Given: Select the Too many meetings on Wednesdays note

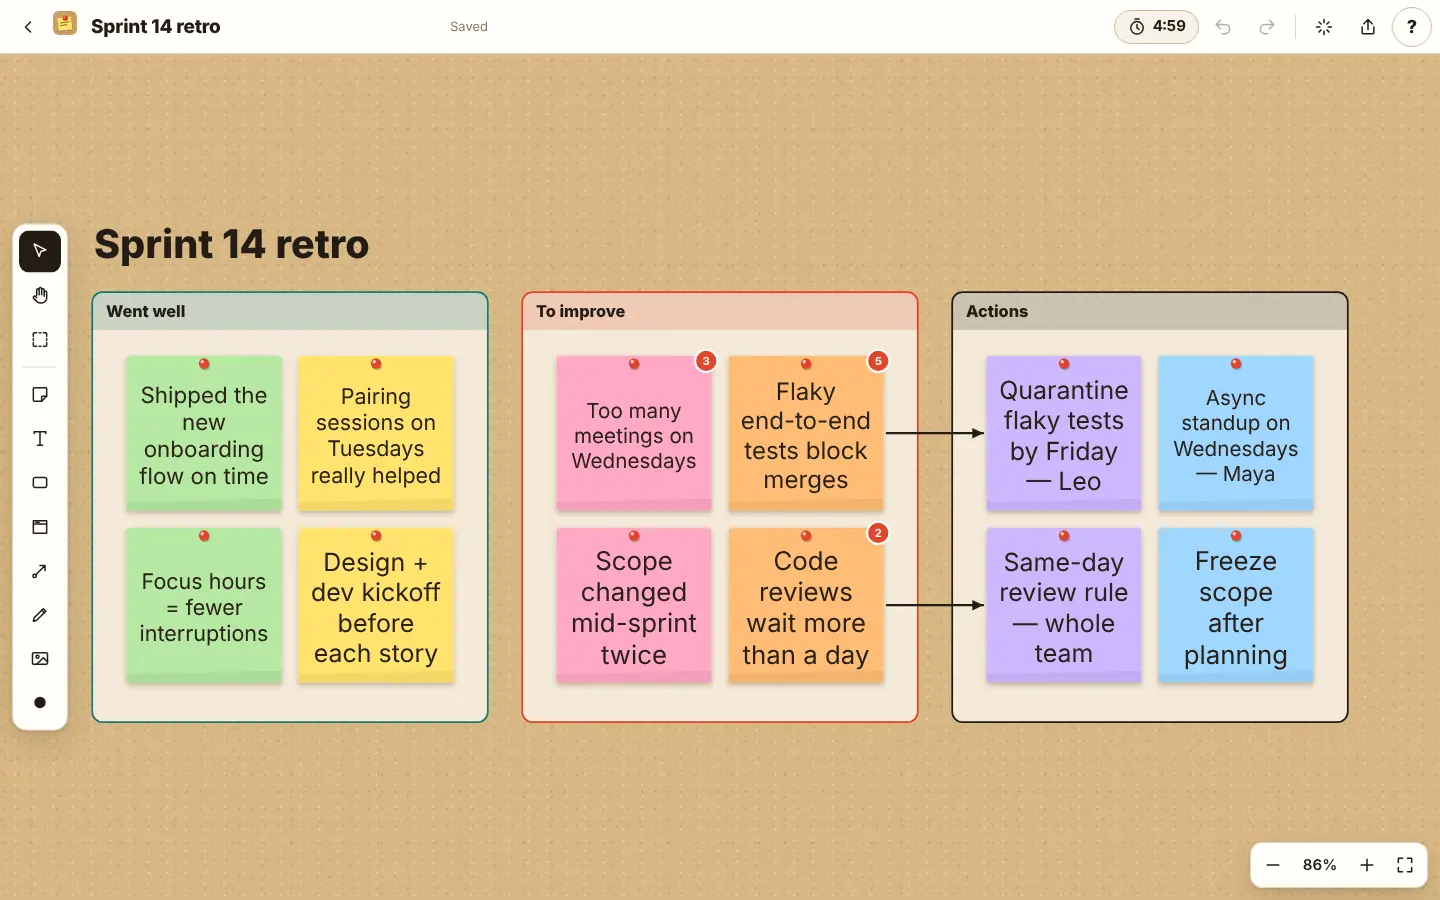Looking at the screenshot, I should (x=634, y=434).
